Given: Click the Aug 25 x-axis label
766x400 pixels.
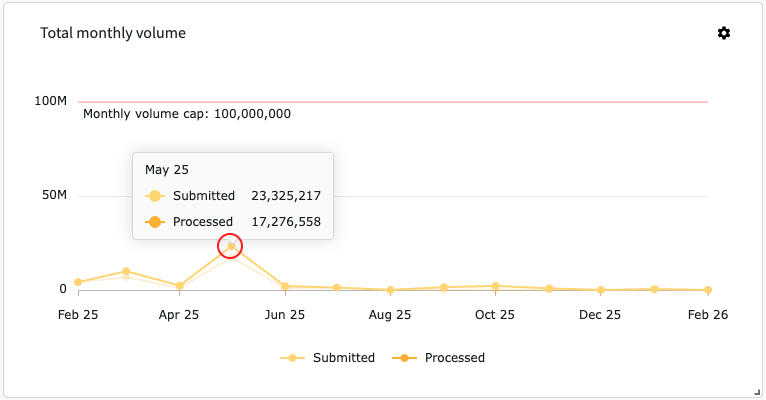Looking at the screenshot, I should coord(390,315).
